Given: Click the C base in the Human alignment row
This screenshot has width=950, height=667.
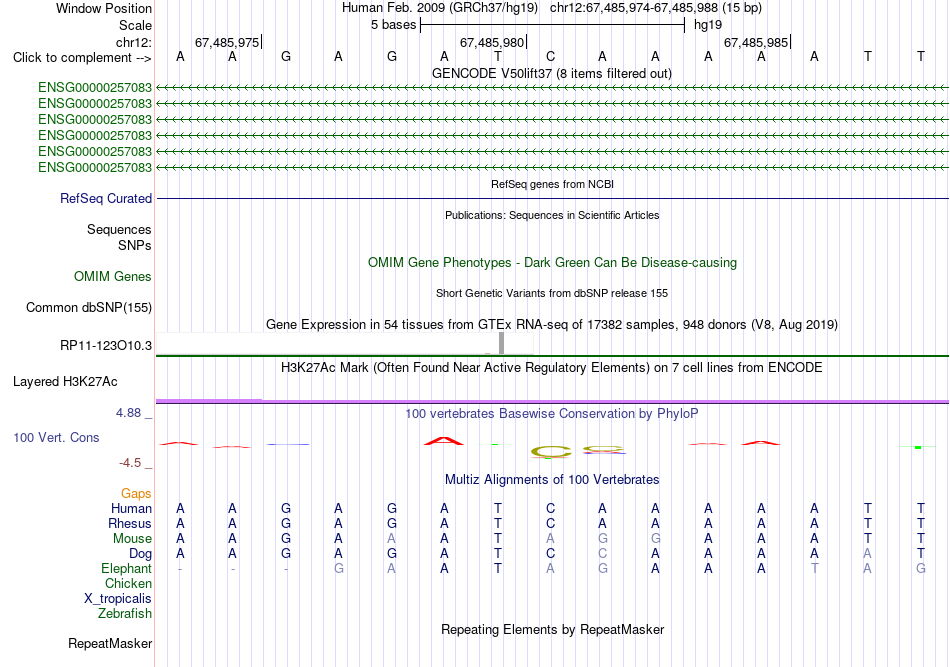Looking at the screenshot, I should pos(550,508).
